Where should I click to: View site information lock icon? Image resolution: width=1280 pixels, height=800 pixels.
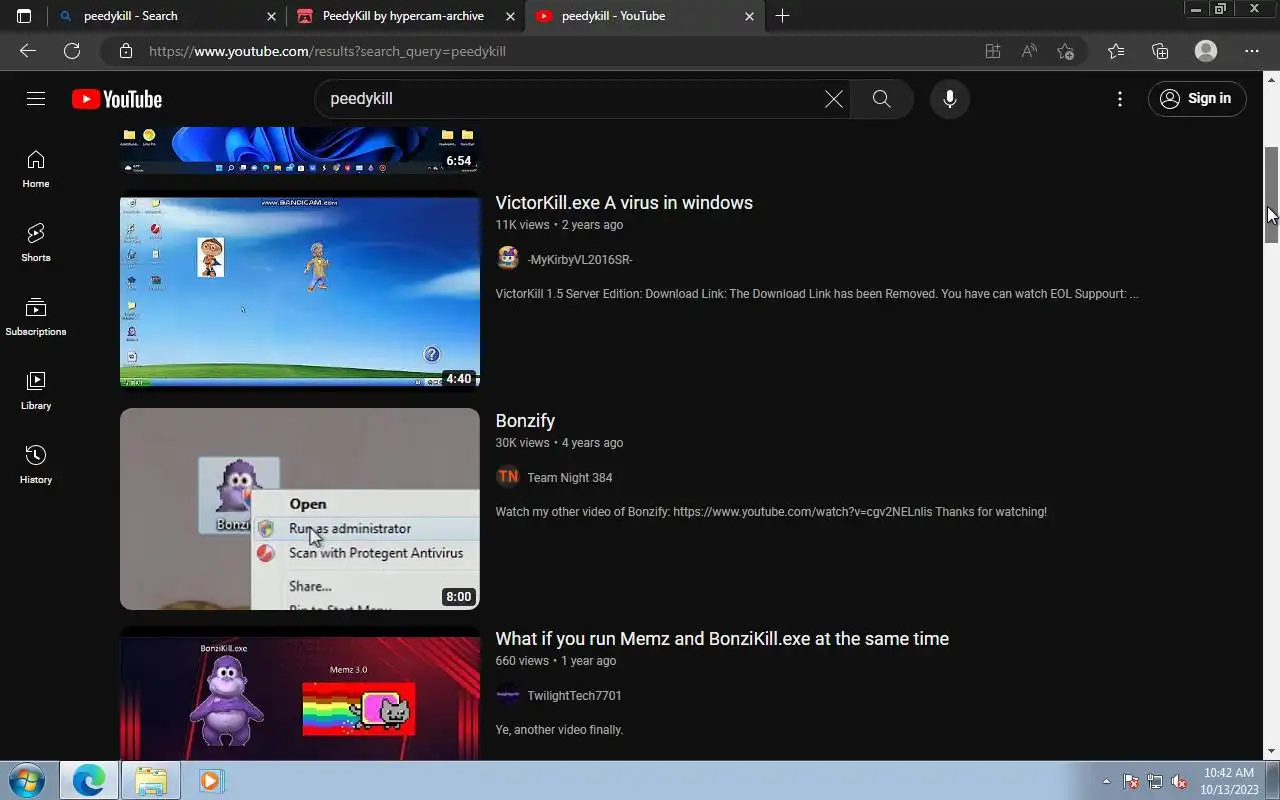(125, 51)
